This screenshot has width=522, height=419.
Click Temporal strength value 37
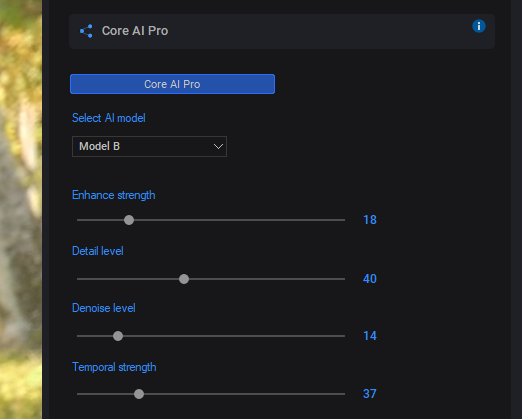(x=369, y=394)
